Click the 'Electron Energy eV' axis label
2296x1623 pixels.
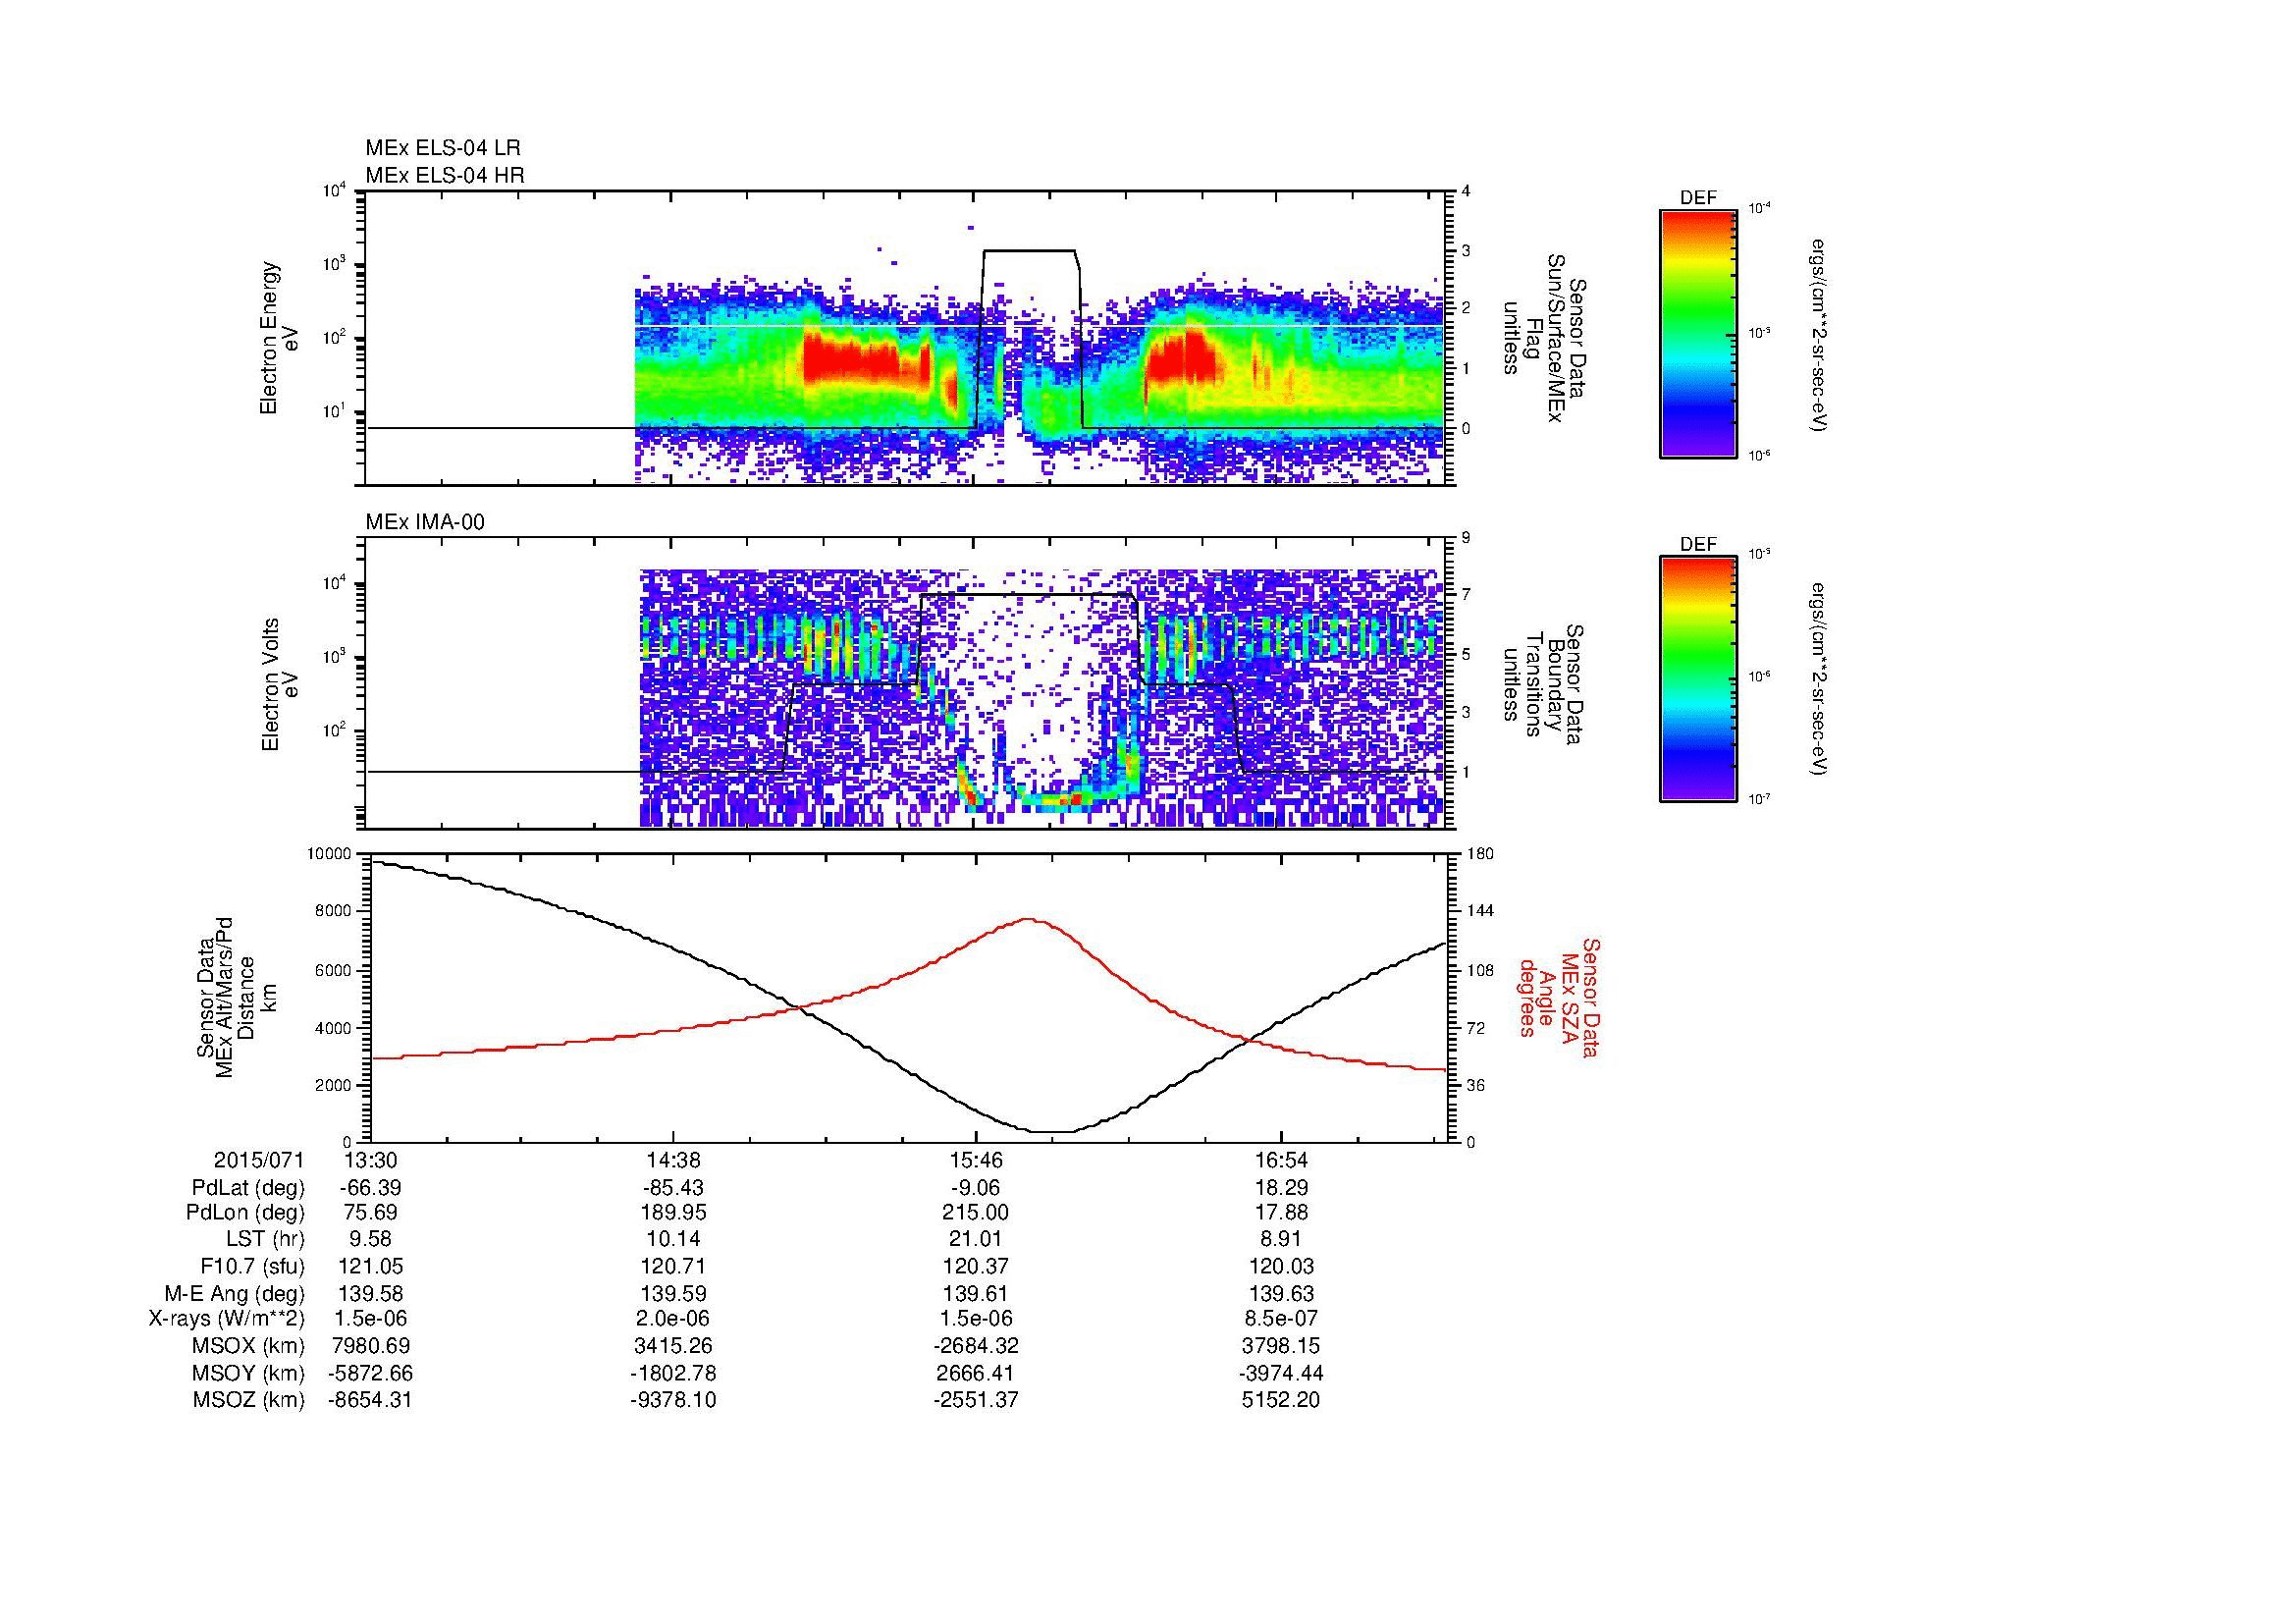[280, 338]
